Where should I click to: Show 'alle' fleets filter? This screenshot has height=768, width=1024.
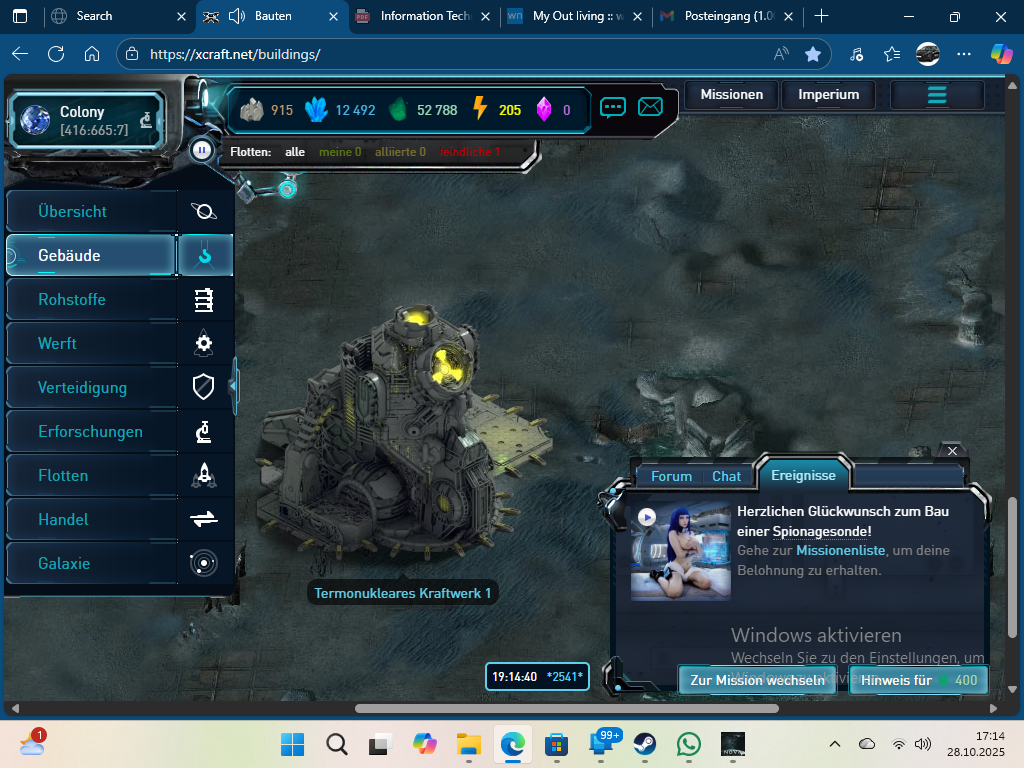tap(295, 152)
